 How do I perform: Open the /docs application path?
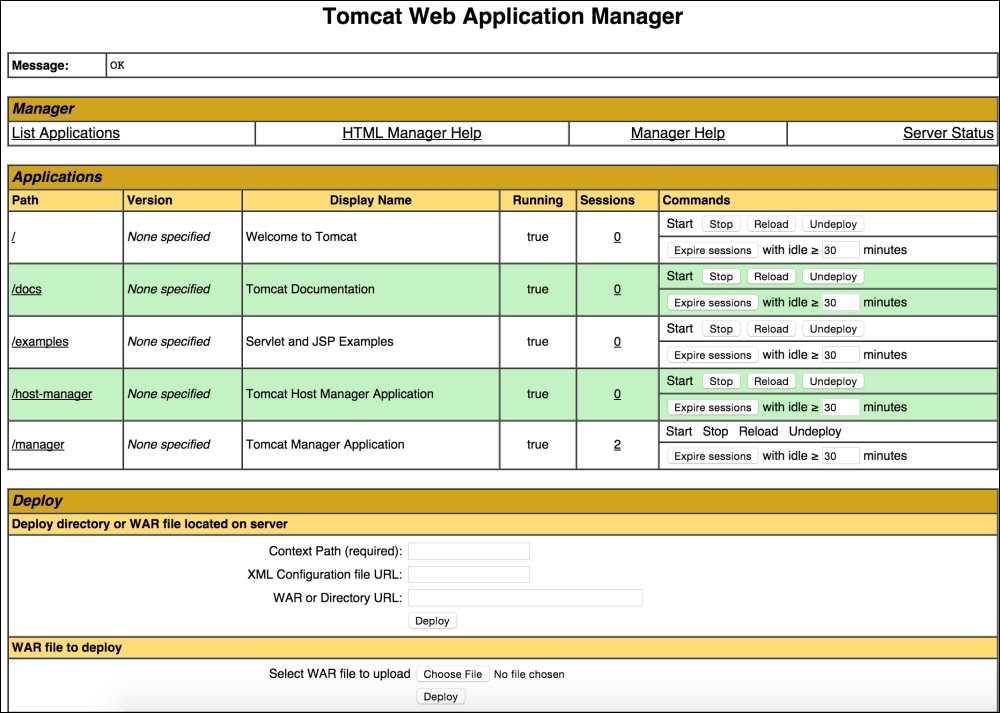[27, 289]
